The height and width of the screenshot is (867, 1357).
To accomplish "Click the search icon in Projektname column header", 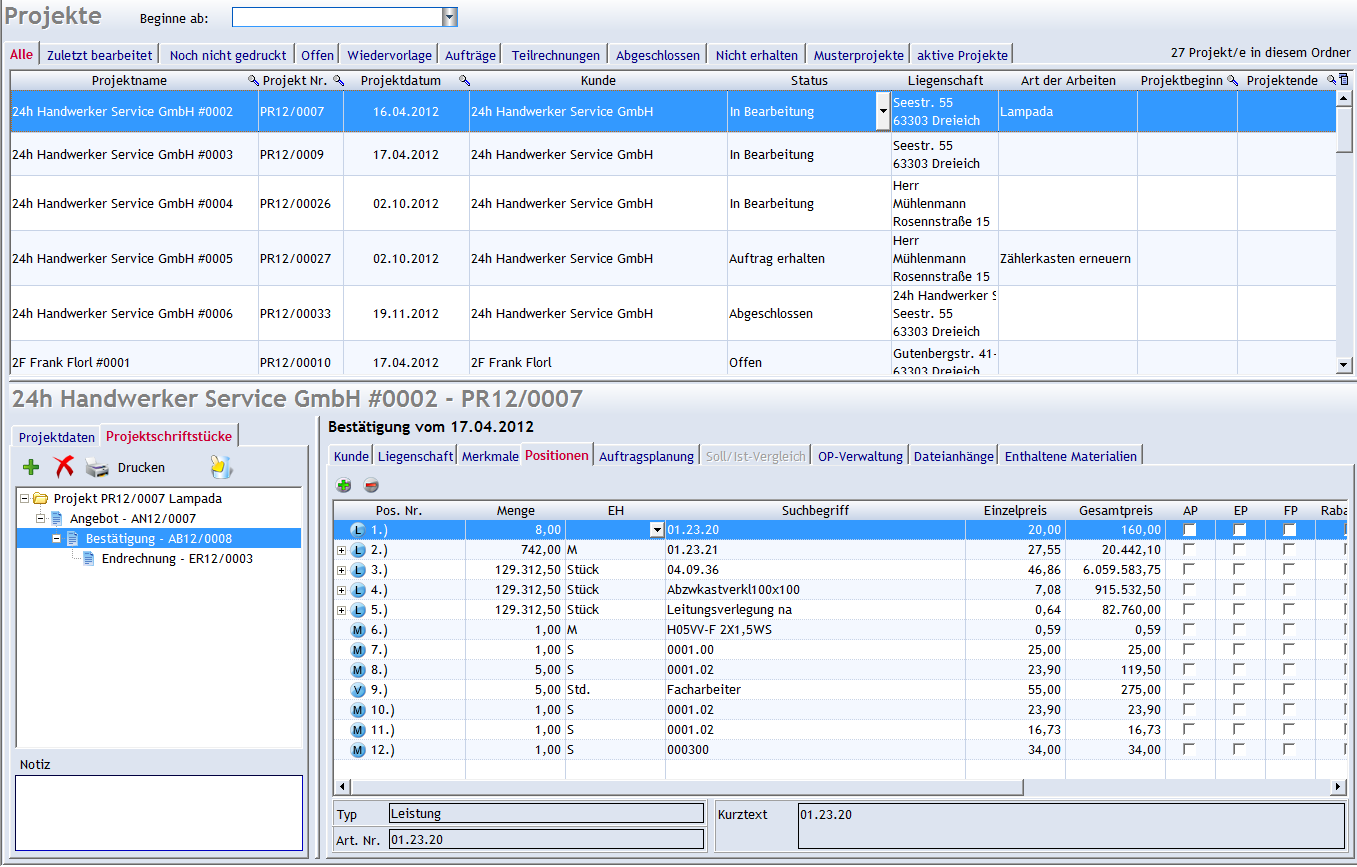I will (253, 80).
